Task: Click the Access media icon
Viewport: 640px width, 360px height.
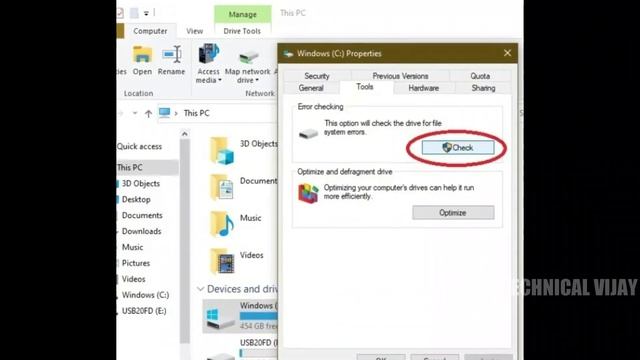Action: pos(209,54)
